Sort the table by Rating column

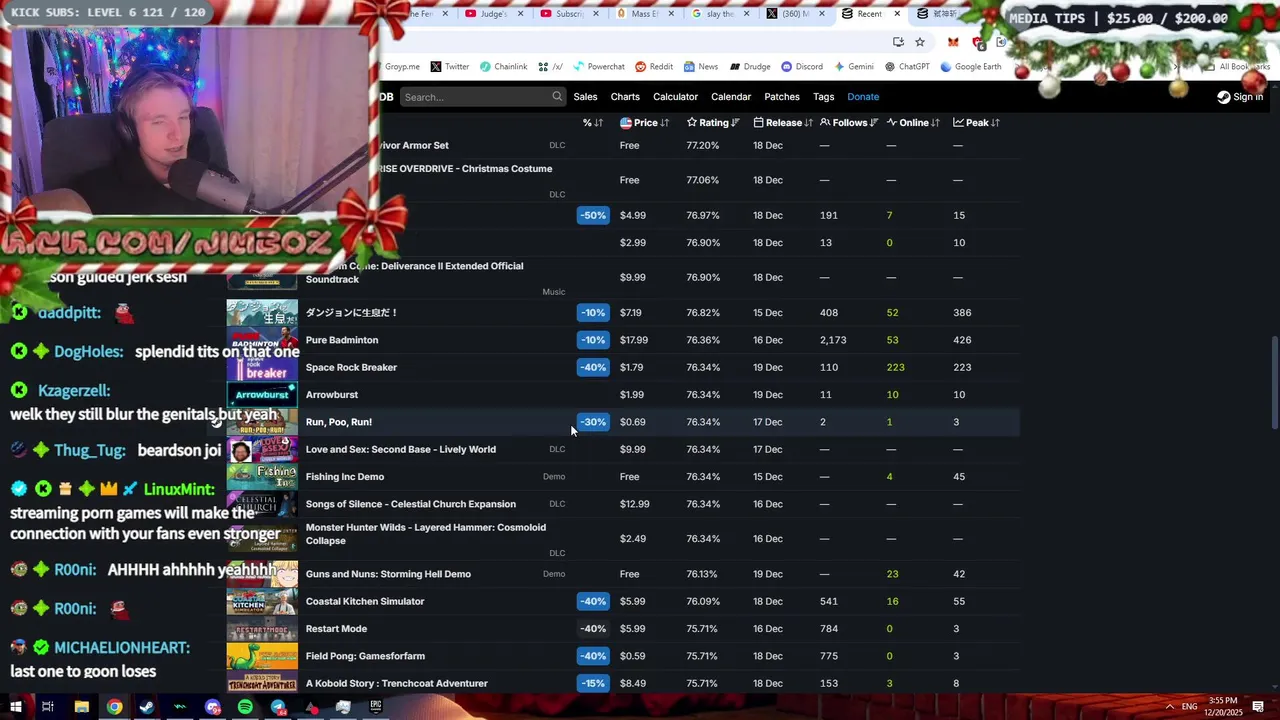point(713,123)
